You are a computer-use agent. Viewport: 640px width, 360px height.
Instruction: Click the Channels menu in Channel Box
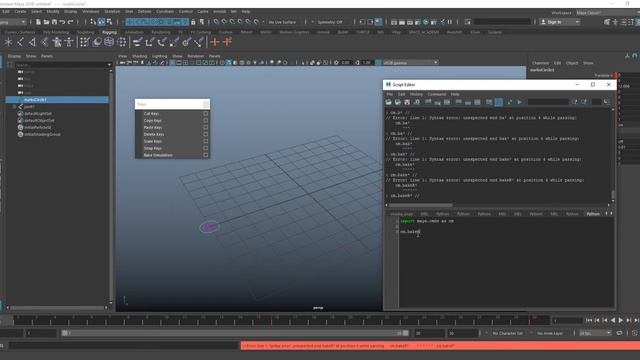pos(540,63)
